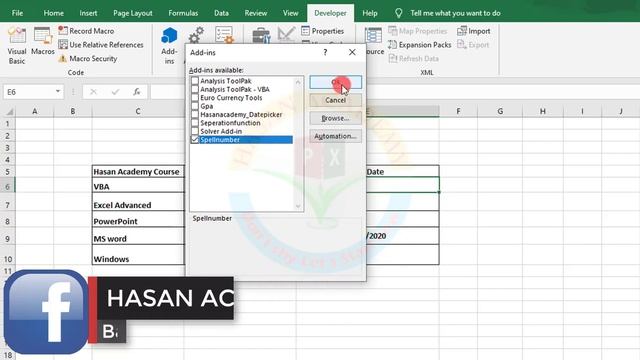Screen dimensions: 640x360
Task: Switch to the Review tab
Action: [x=256, y=13]
